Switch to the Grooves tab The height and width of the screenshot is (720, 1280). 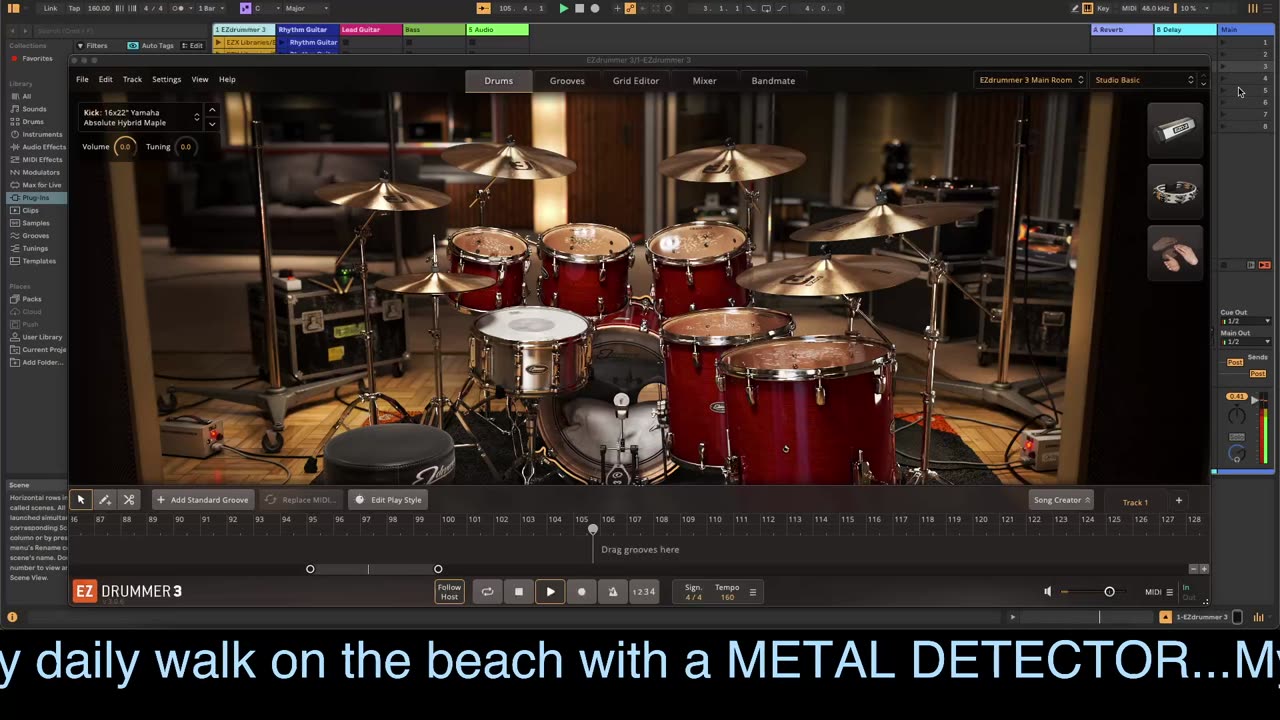(567, 80)
